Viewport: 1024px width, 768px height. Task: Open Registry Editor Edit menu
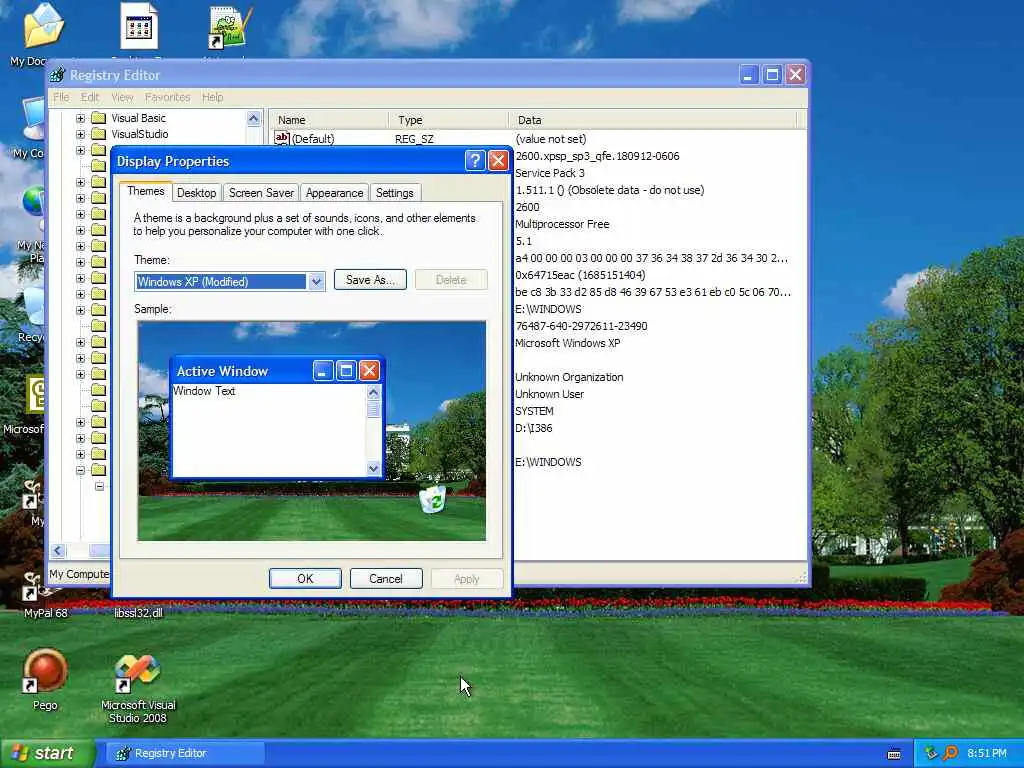tap(89, 97)
